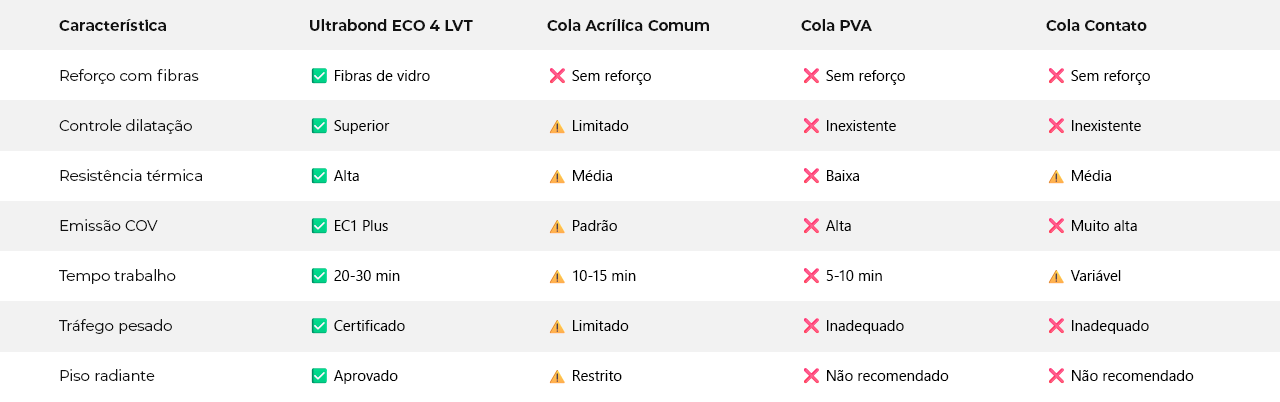Click the Cola Contato column header
Screen dimensions: 1280x402
[1096, 26]
